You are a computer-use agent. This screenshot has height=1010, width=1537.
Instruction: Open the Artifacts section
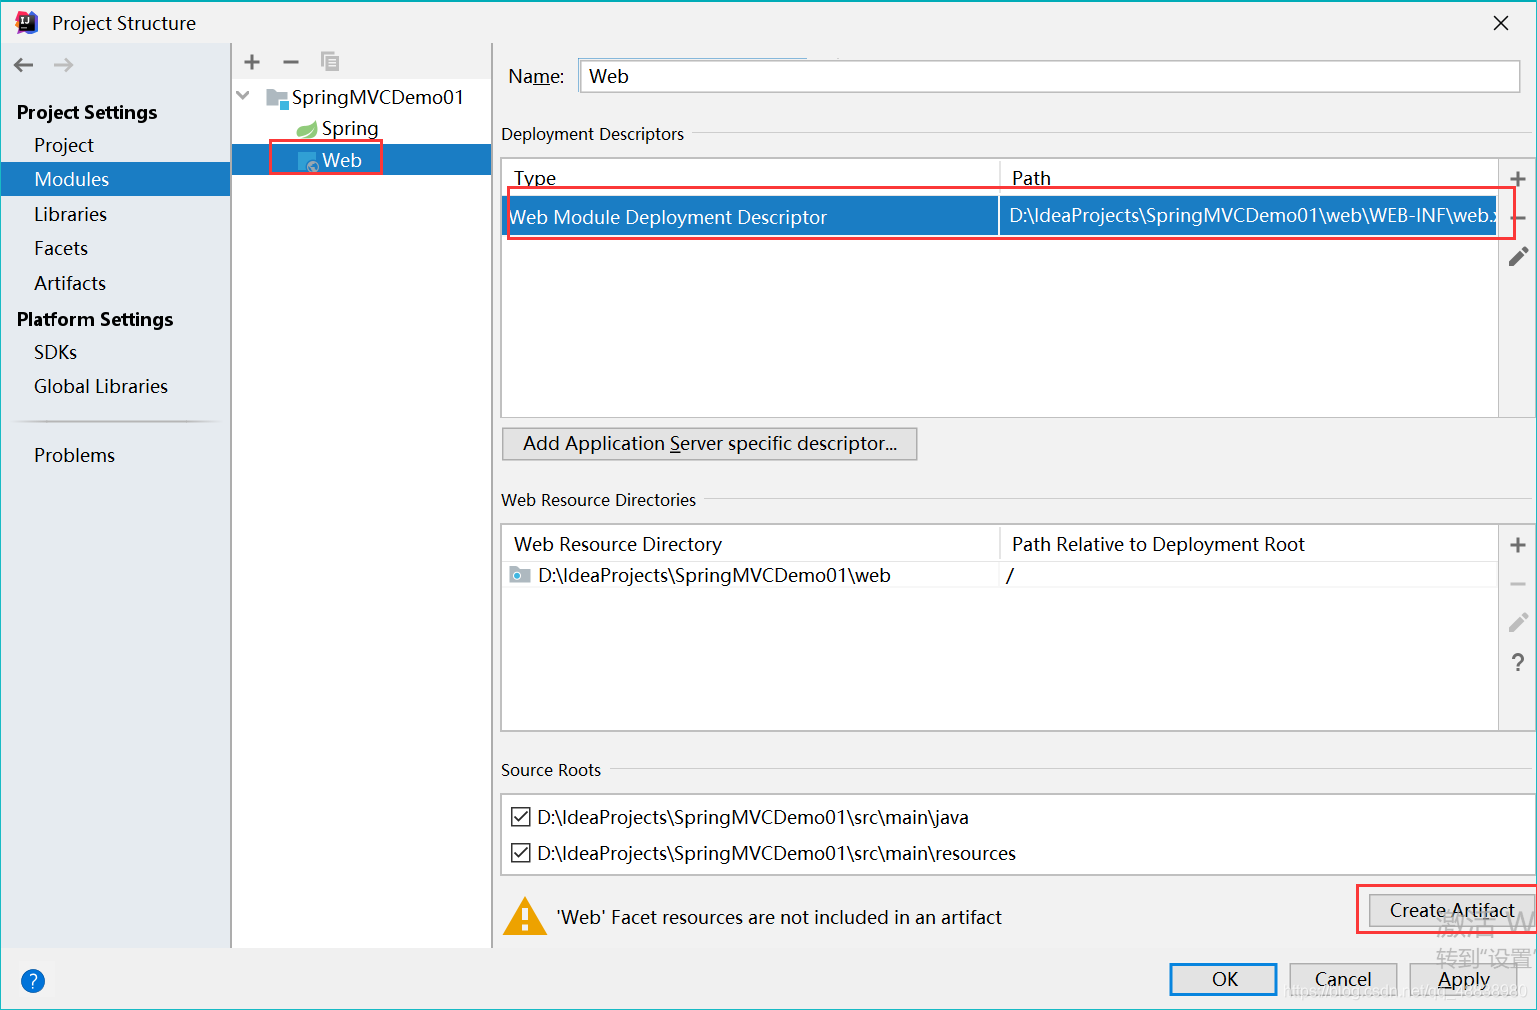pos(70,283)
